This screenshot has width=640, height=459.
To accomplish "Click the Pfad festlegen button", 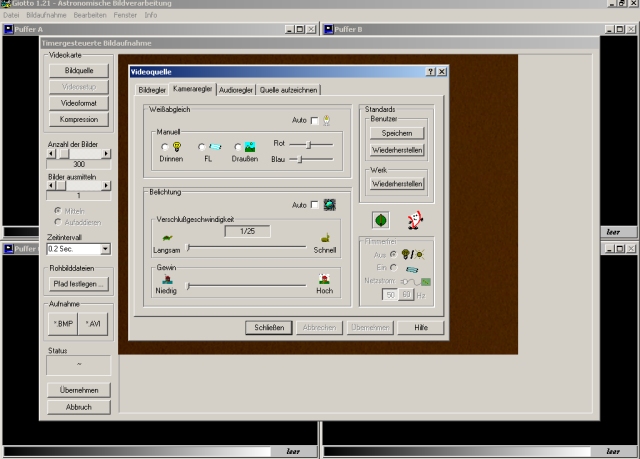I will point(78,284).
